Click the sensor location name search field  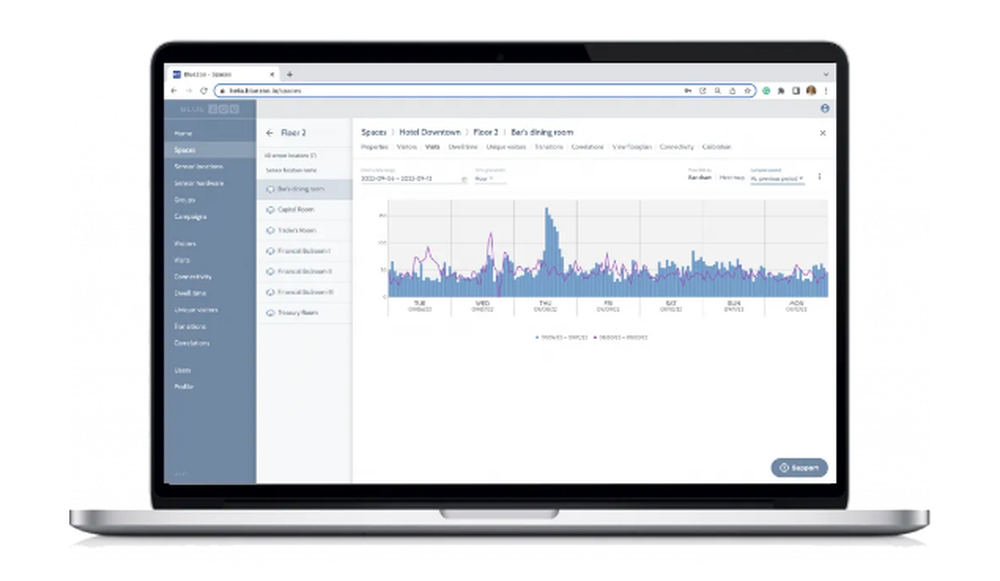[x=304, y=170]
